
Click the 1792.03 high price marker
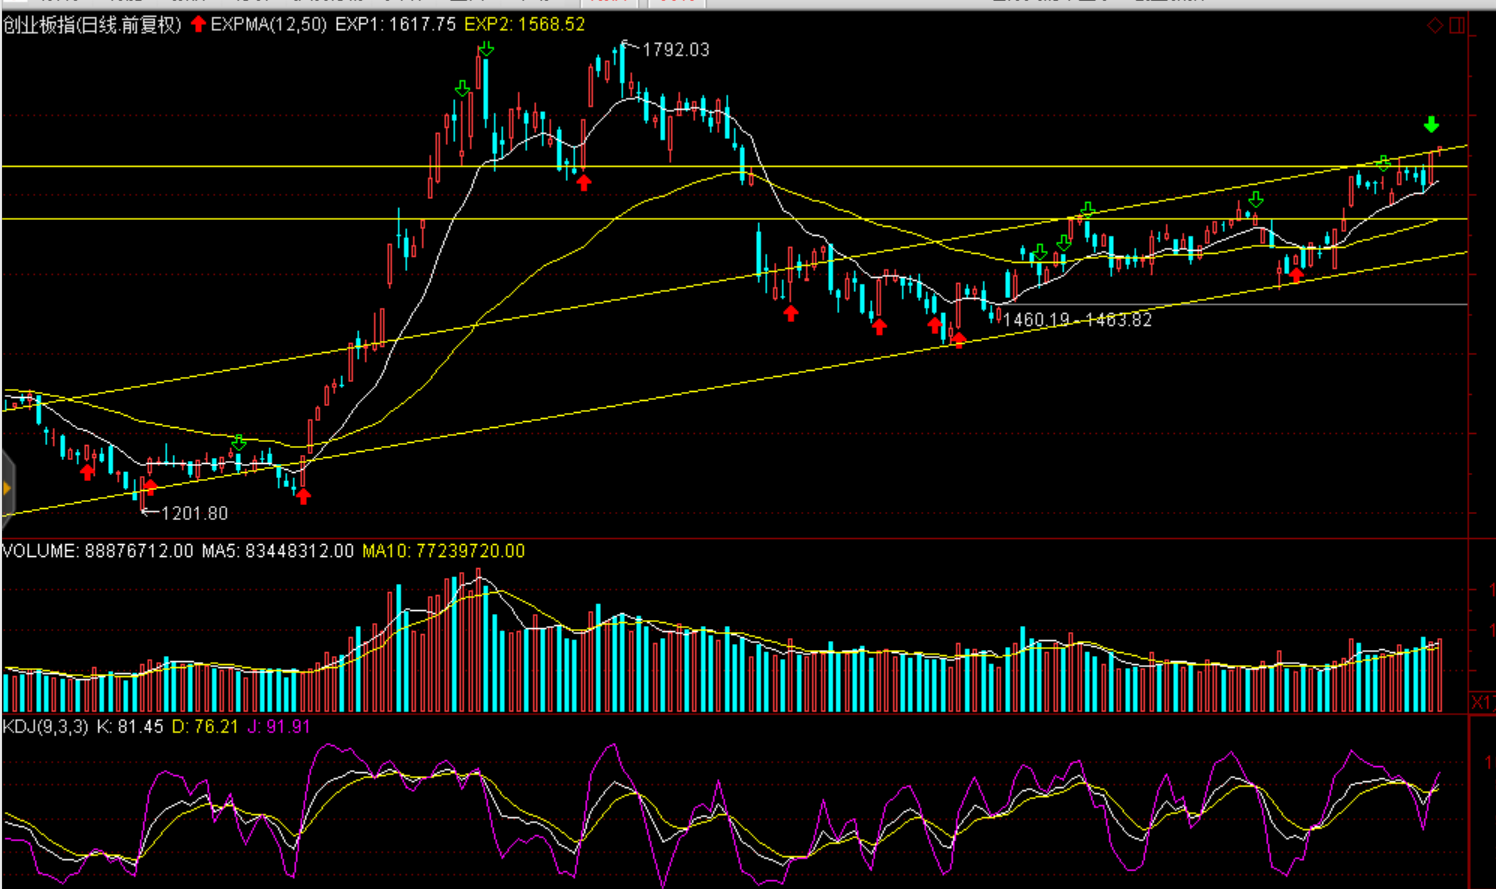[675, 50]
